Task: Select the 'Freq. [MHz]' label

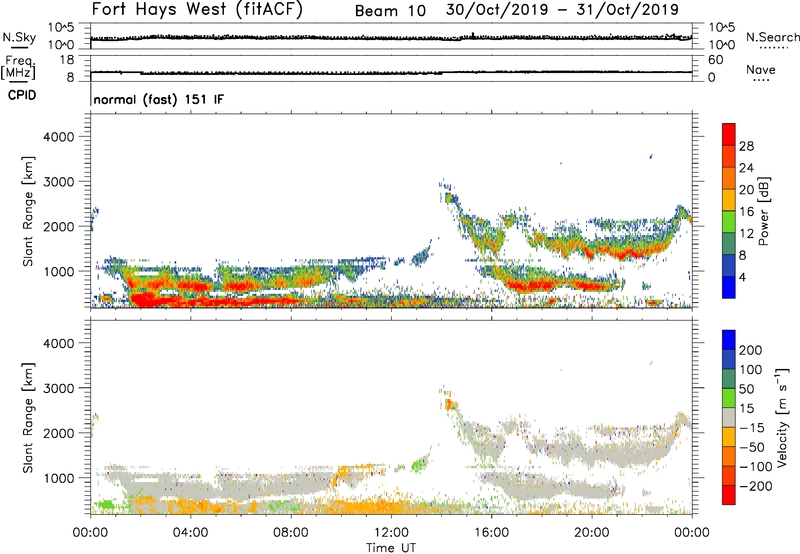Action: pos(19,68)
